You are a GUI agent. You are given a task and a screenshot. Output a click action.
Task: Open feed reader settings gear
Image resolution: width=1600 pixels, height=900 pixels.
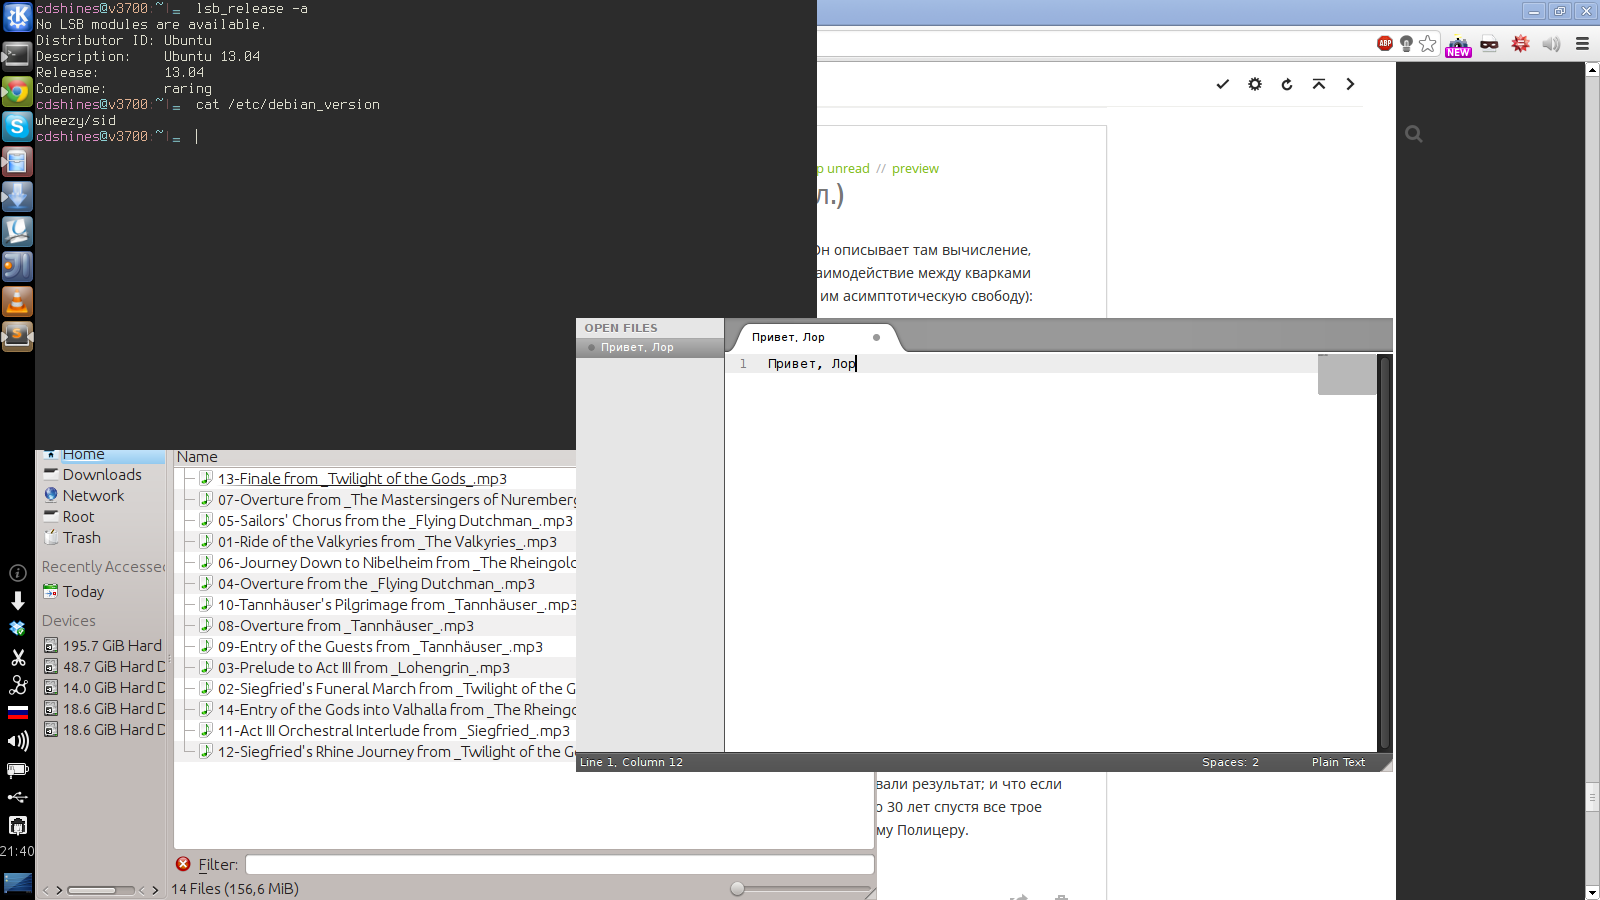[1255, 84]
